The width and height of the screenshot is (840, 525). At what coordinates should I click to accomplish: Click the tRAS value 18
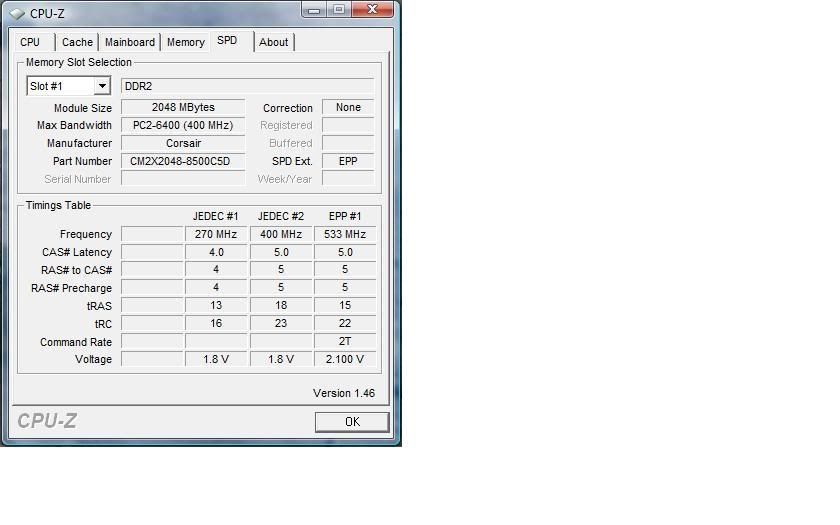pyautogui.click(x=281, y=305)
